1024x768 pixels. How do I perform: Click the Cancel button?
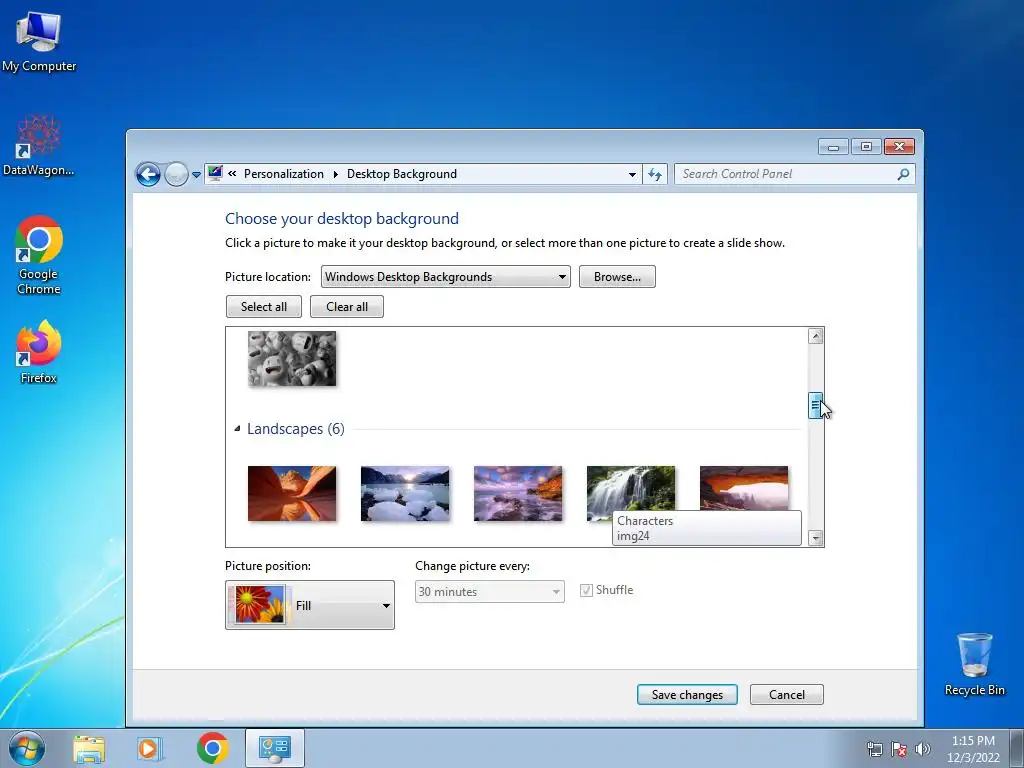pos(787,695)
